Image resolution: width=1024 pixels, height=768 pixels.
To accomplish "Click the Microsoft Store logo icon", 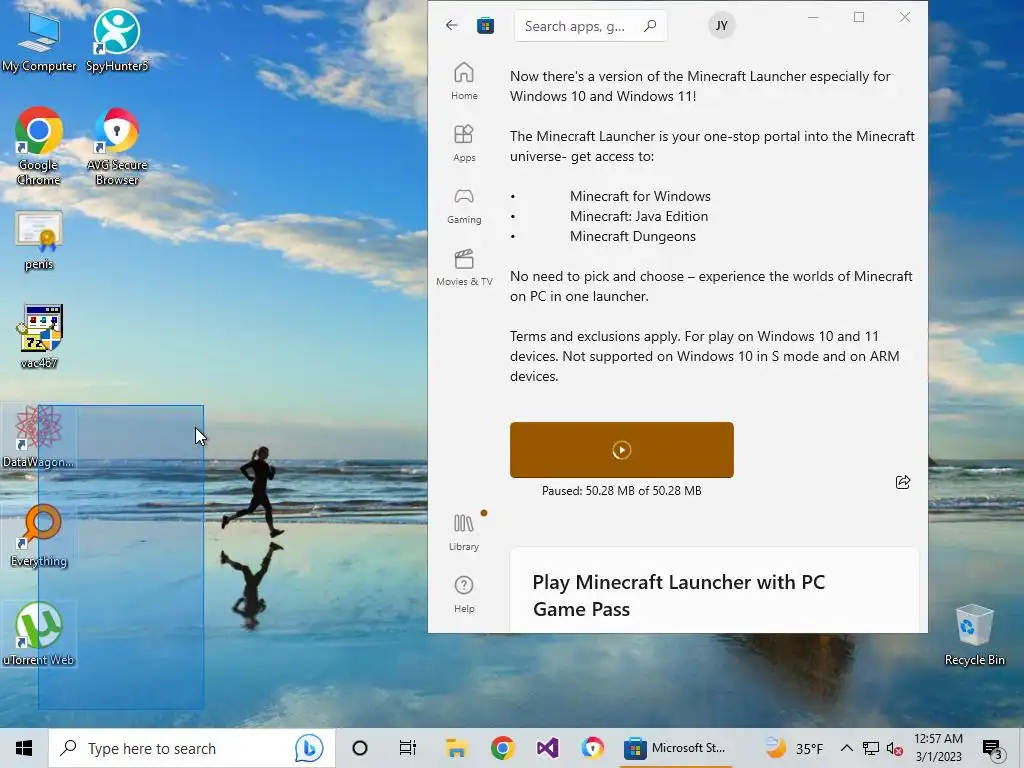I will 485,25.
